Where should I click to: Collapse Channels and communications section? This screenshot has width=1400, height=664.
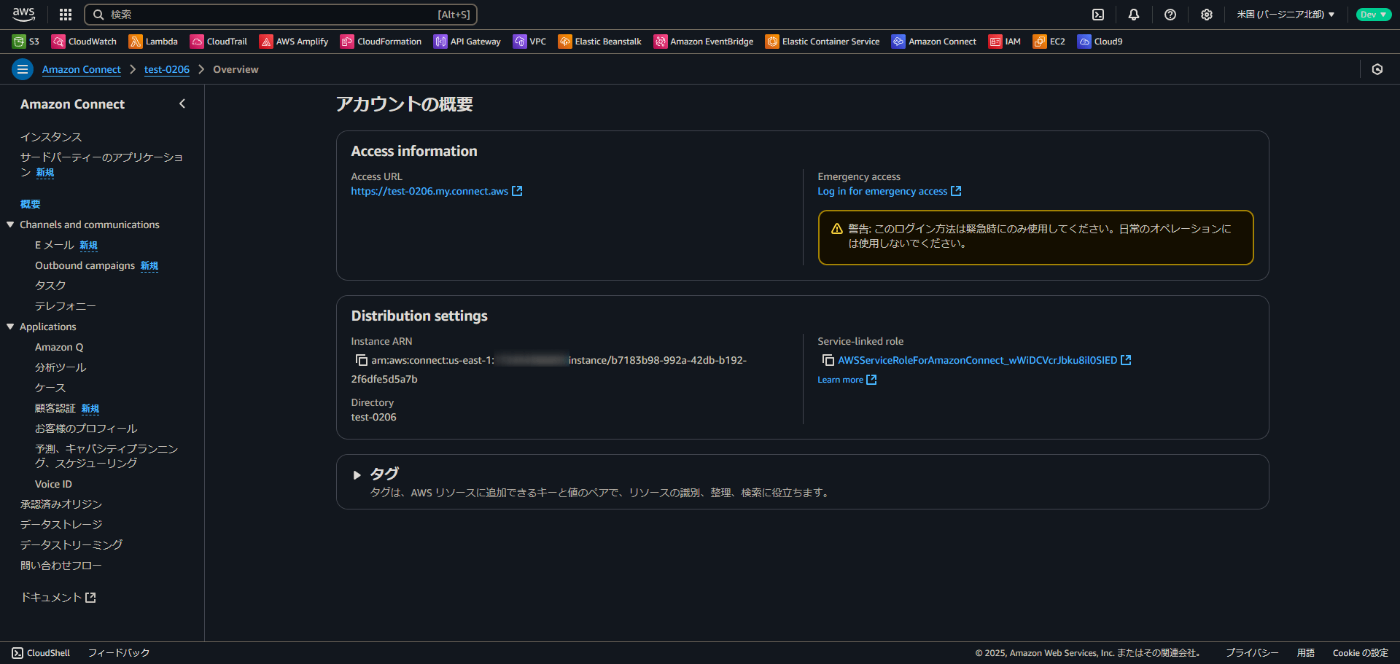tap(10, 225)
